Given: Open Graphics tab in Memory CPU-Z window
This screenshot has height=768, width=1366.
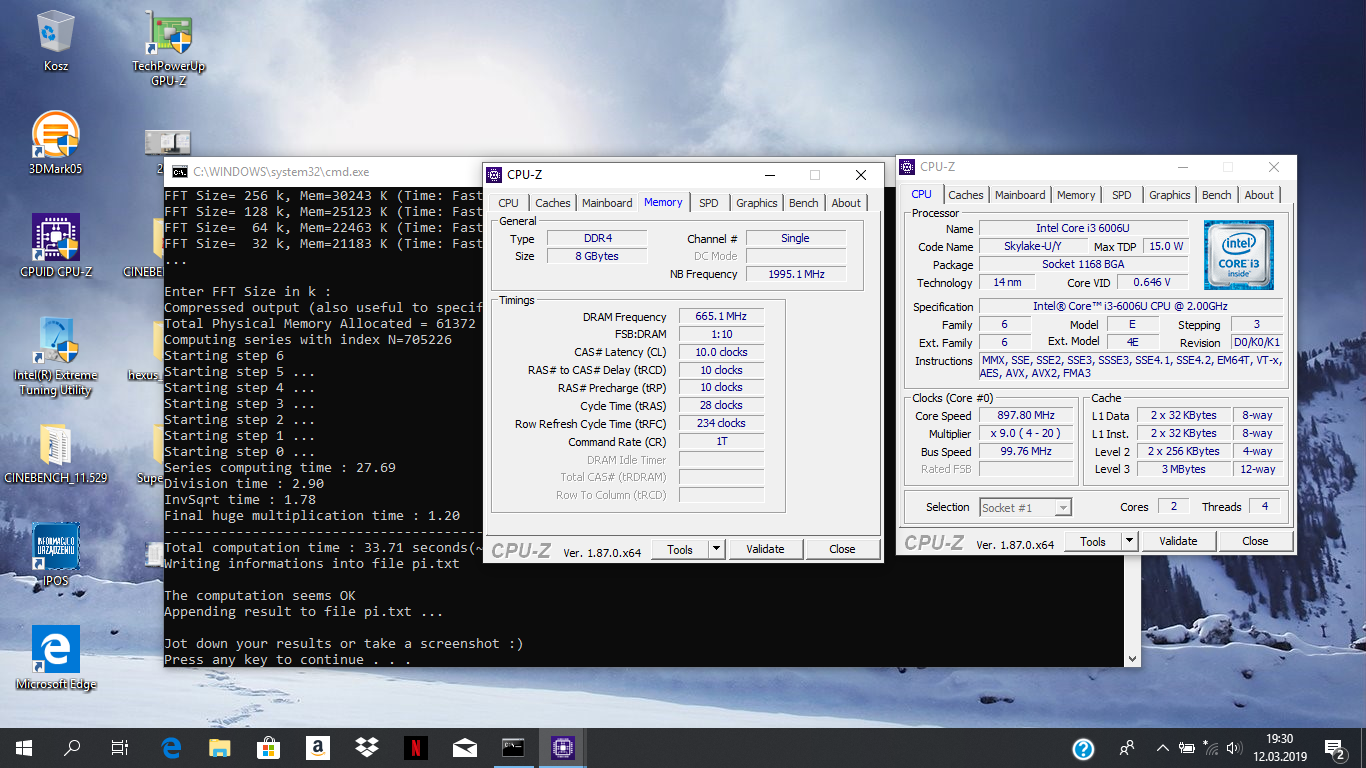Looking at the screenshot, I should [x=757, y=203].
